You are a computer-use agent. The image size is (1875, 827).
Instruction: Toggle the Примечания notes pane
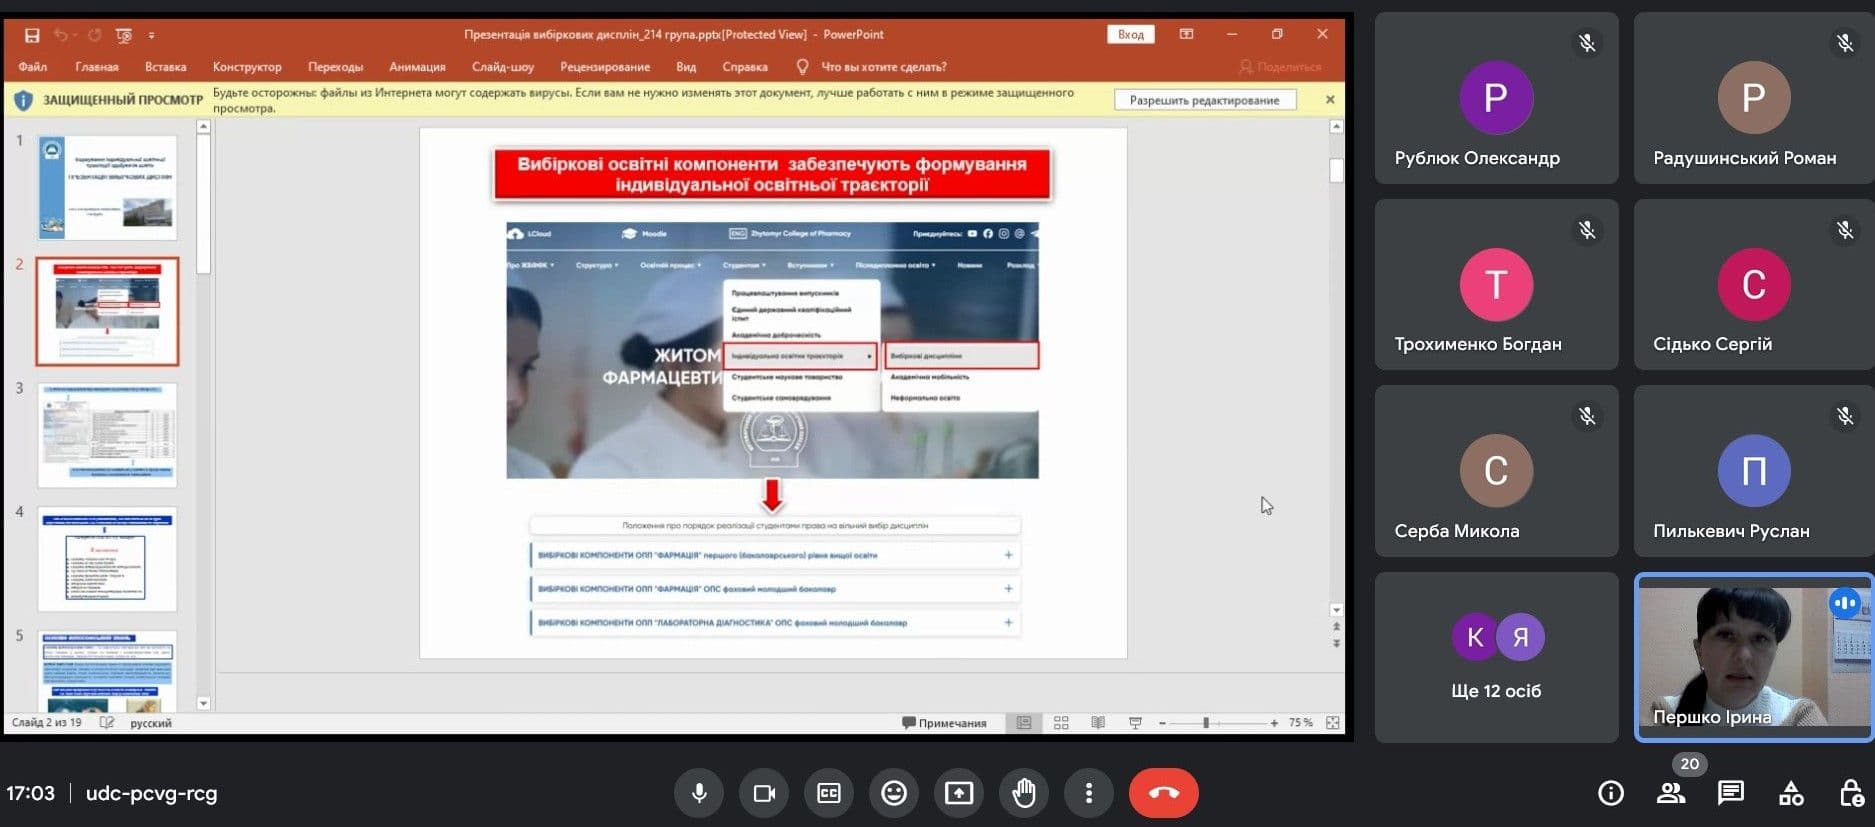tap(944, 723)
